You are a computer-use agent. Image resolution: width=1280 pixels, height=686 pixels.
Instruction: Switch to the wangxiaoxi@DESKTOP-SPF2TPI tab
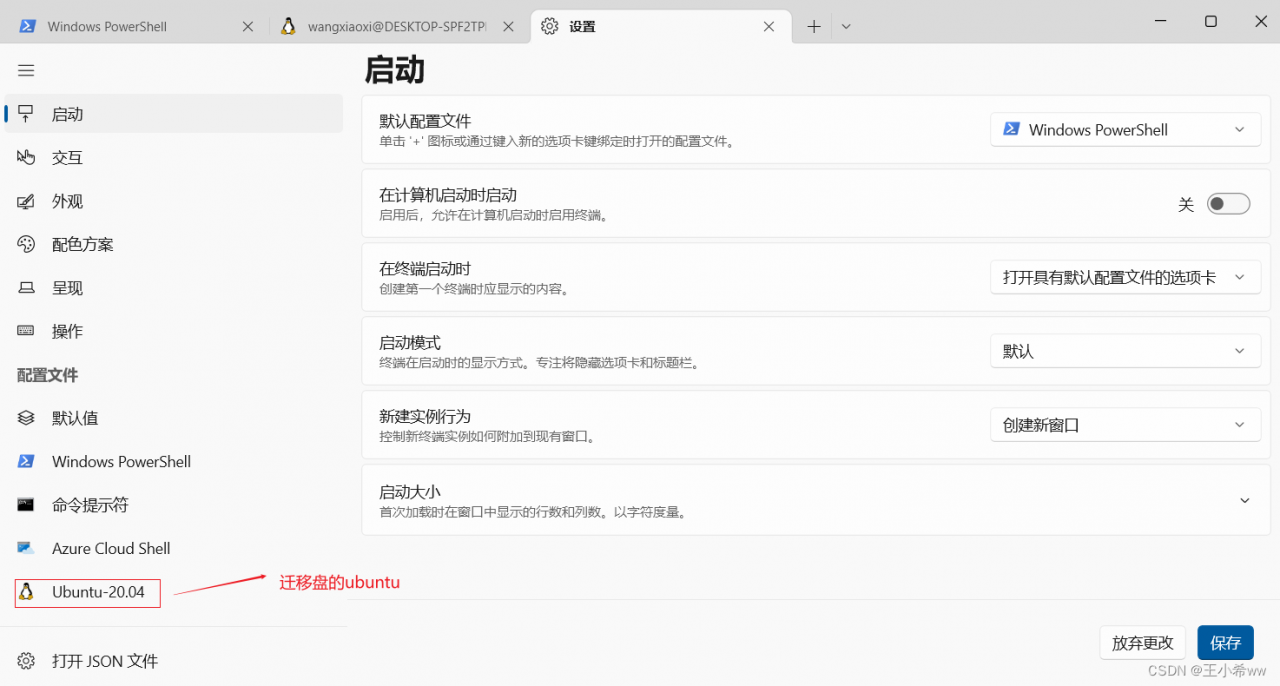pos(390,26)
